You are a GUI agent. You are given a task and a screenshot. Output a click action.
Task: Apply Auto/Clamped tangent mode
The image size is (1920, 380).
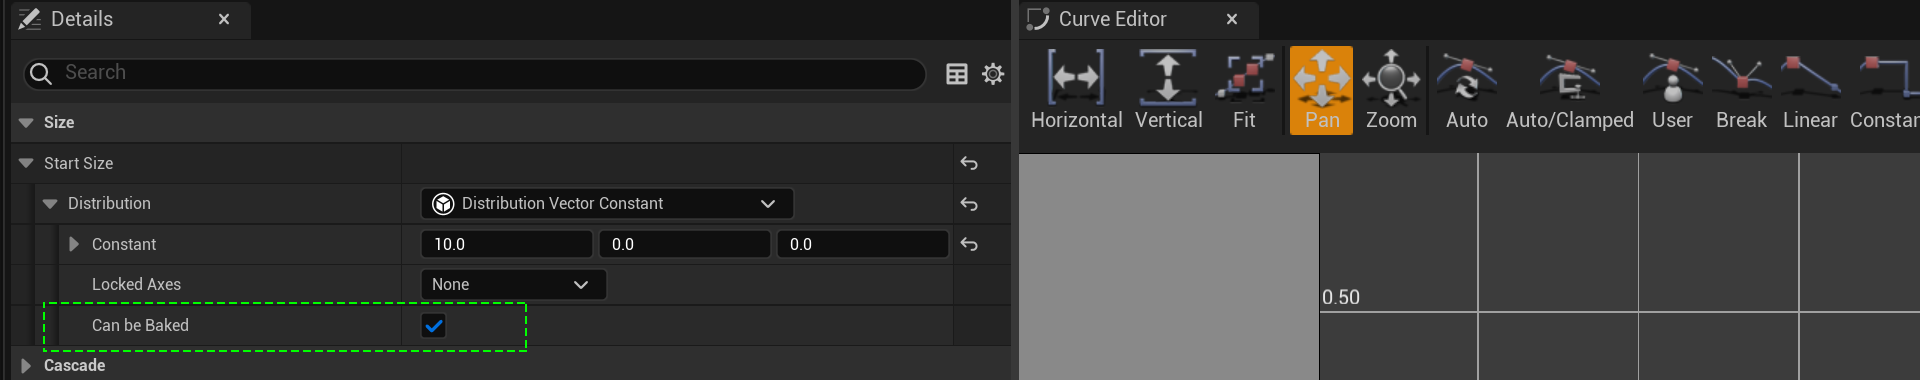pos(1569,90)
